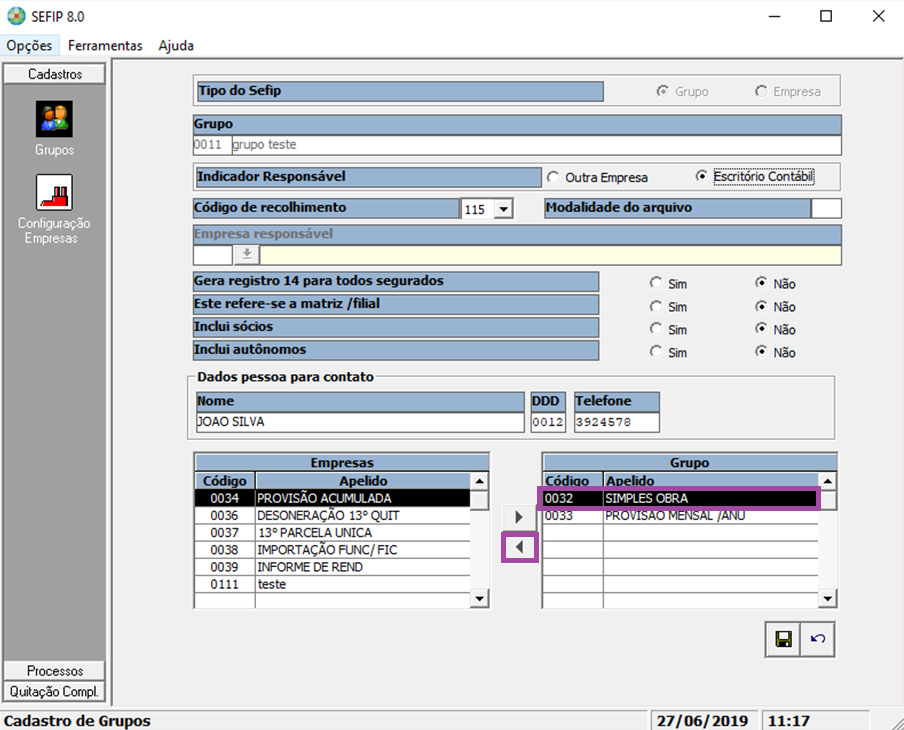904x730 pixels.
Task: Save the group with floppy disk icon
Action: click(783, 639)
